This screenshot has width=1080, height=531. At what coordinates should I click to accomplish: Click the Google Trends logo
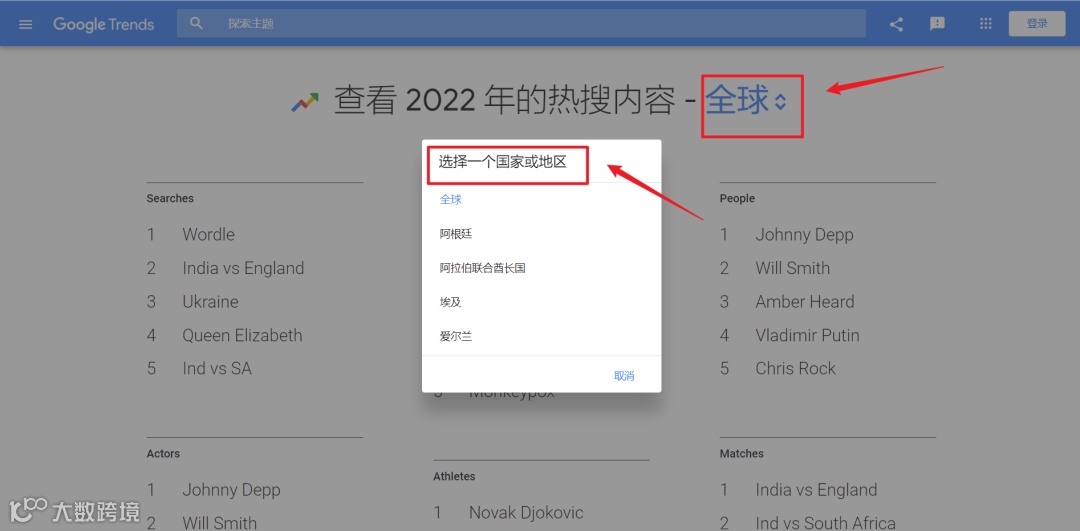[103, 24]
